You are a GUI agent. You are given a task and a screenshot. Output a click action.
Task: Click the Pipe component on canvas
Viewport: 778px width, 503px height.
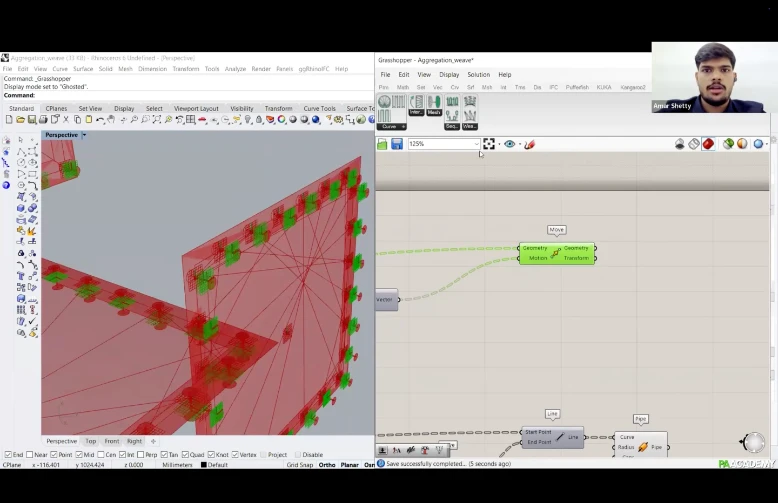click(x=642, y=445)
